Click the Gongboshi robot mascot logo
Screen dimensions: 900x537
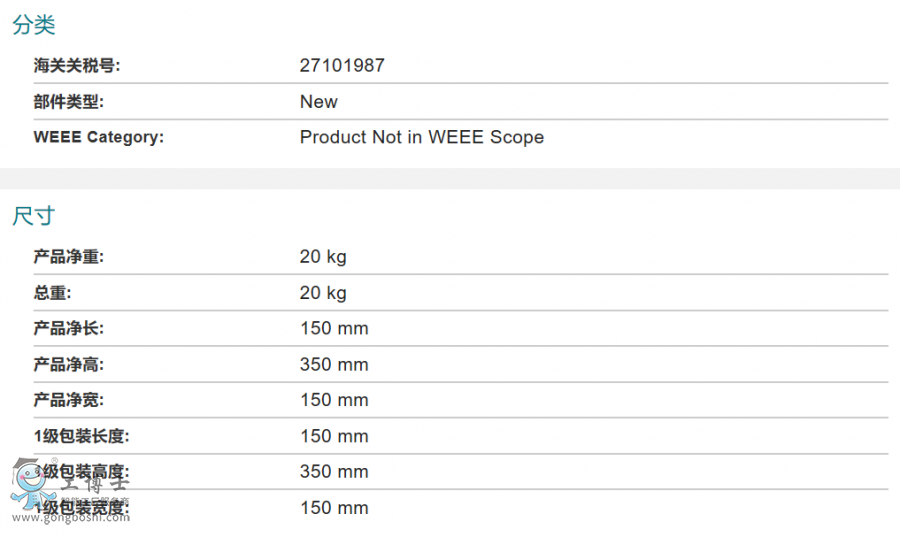[x=32, y=484]
